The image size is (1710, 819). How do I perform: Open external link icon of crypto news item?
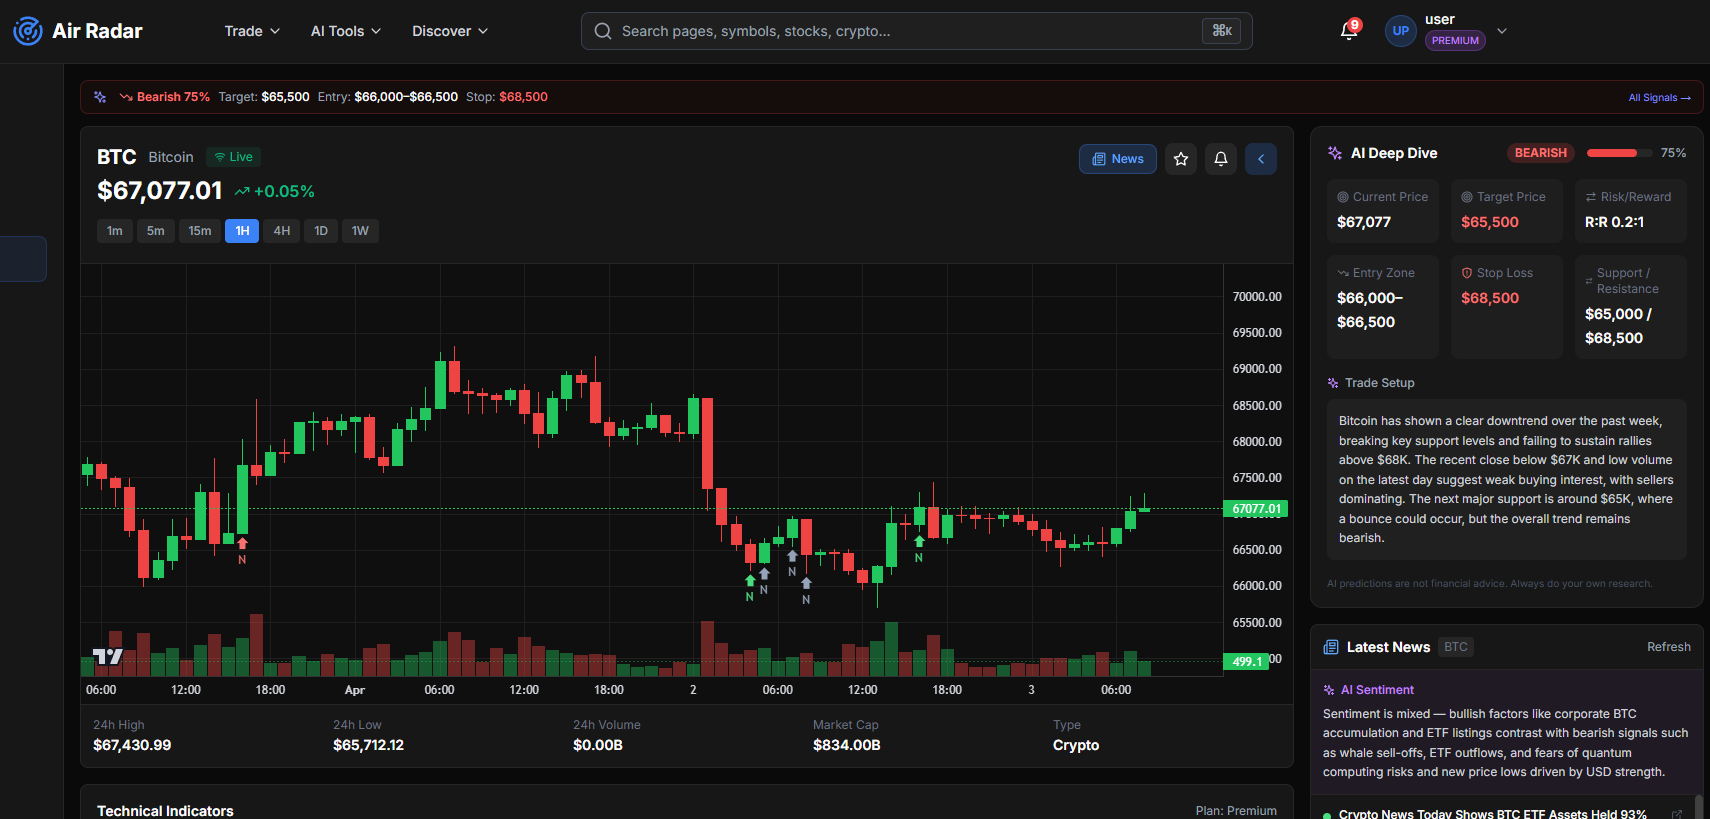pyautogui.click(x=1677, y=814)
